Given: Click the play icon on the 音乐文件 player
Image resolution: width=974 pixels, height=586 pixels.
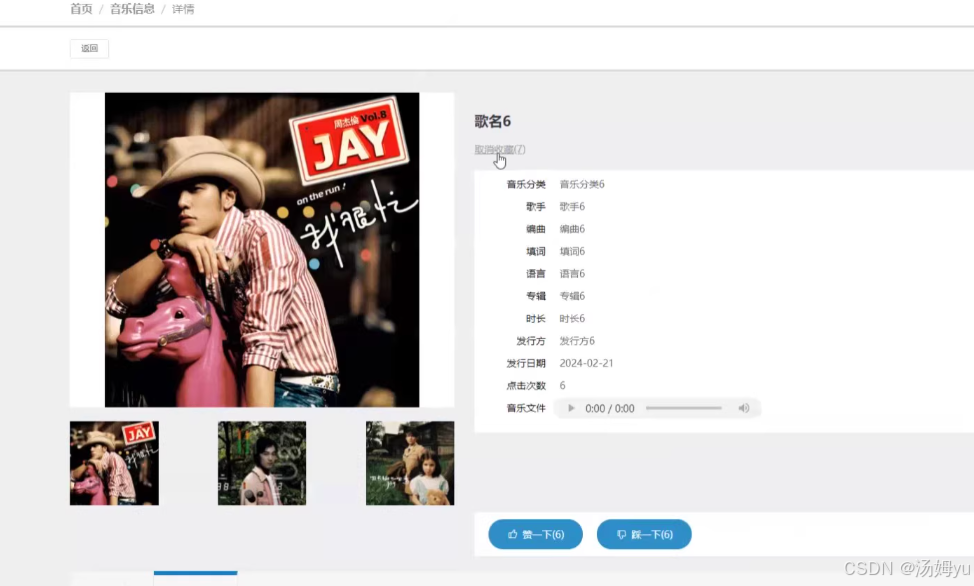Looking at the screenshot, I should pyautogui.click(x=570, y=408).
